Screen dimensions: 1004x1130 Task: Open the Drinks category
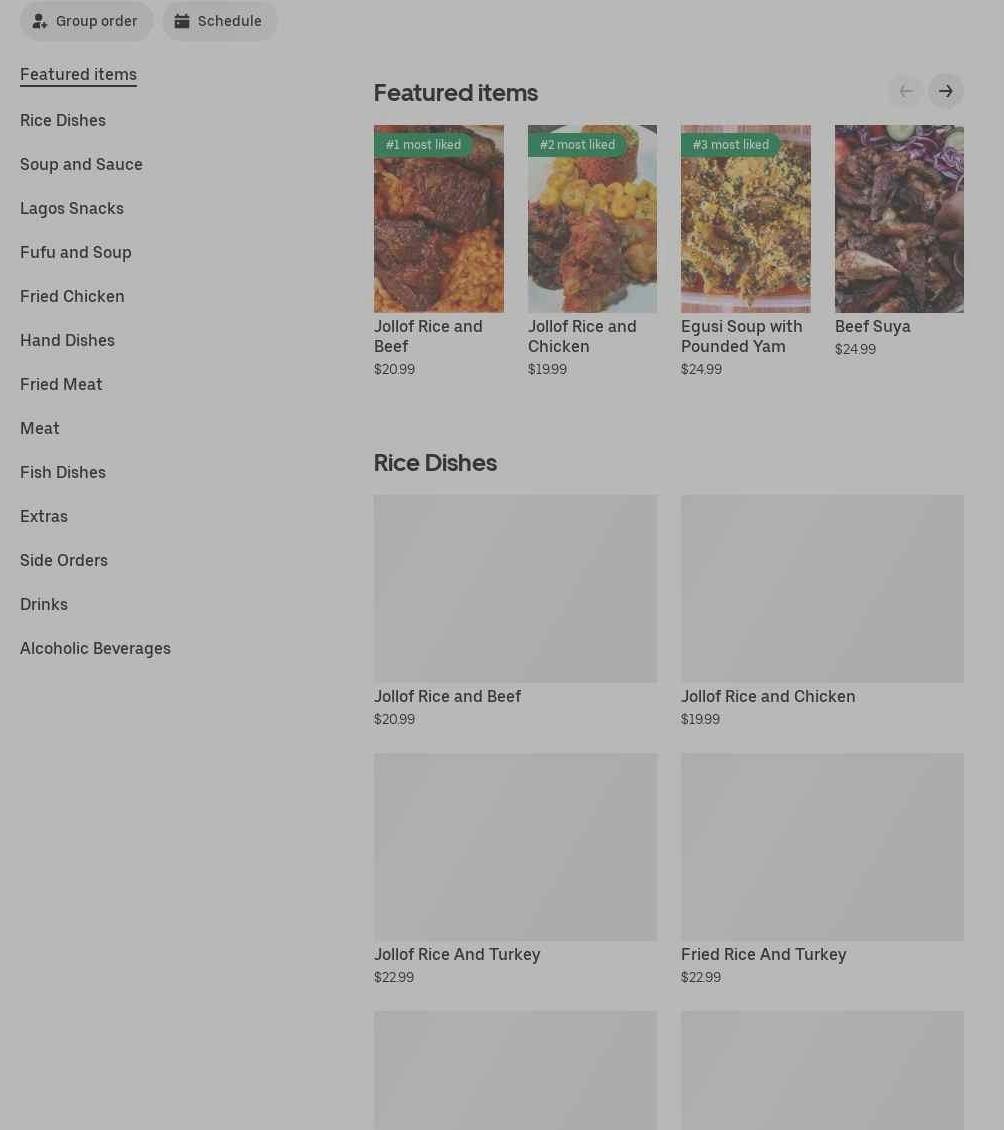click(x=44, y=604)
